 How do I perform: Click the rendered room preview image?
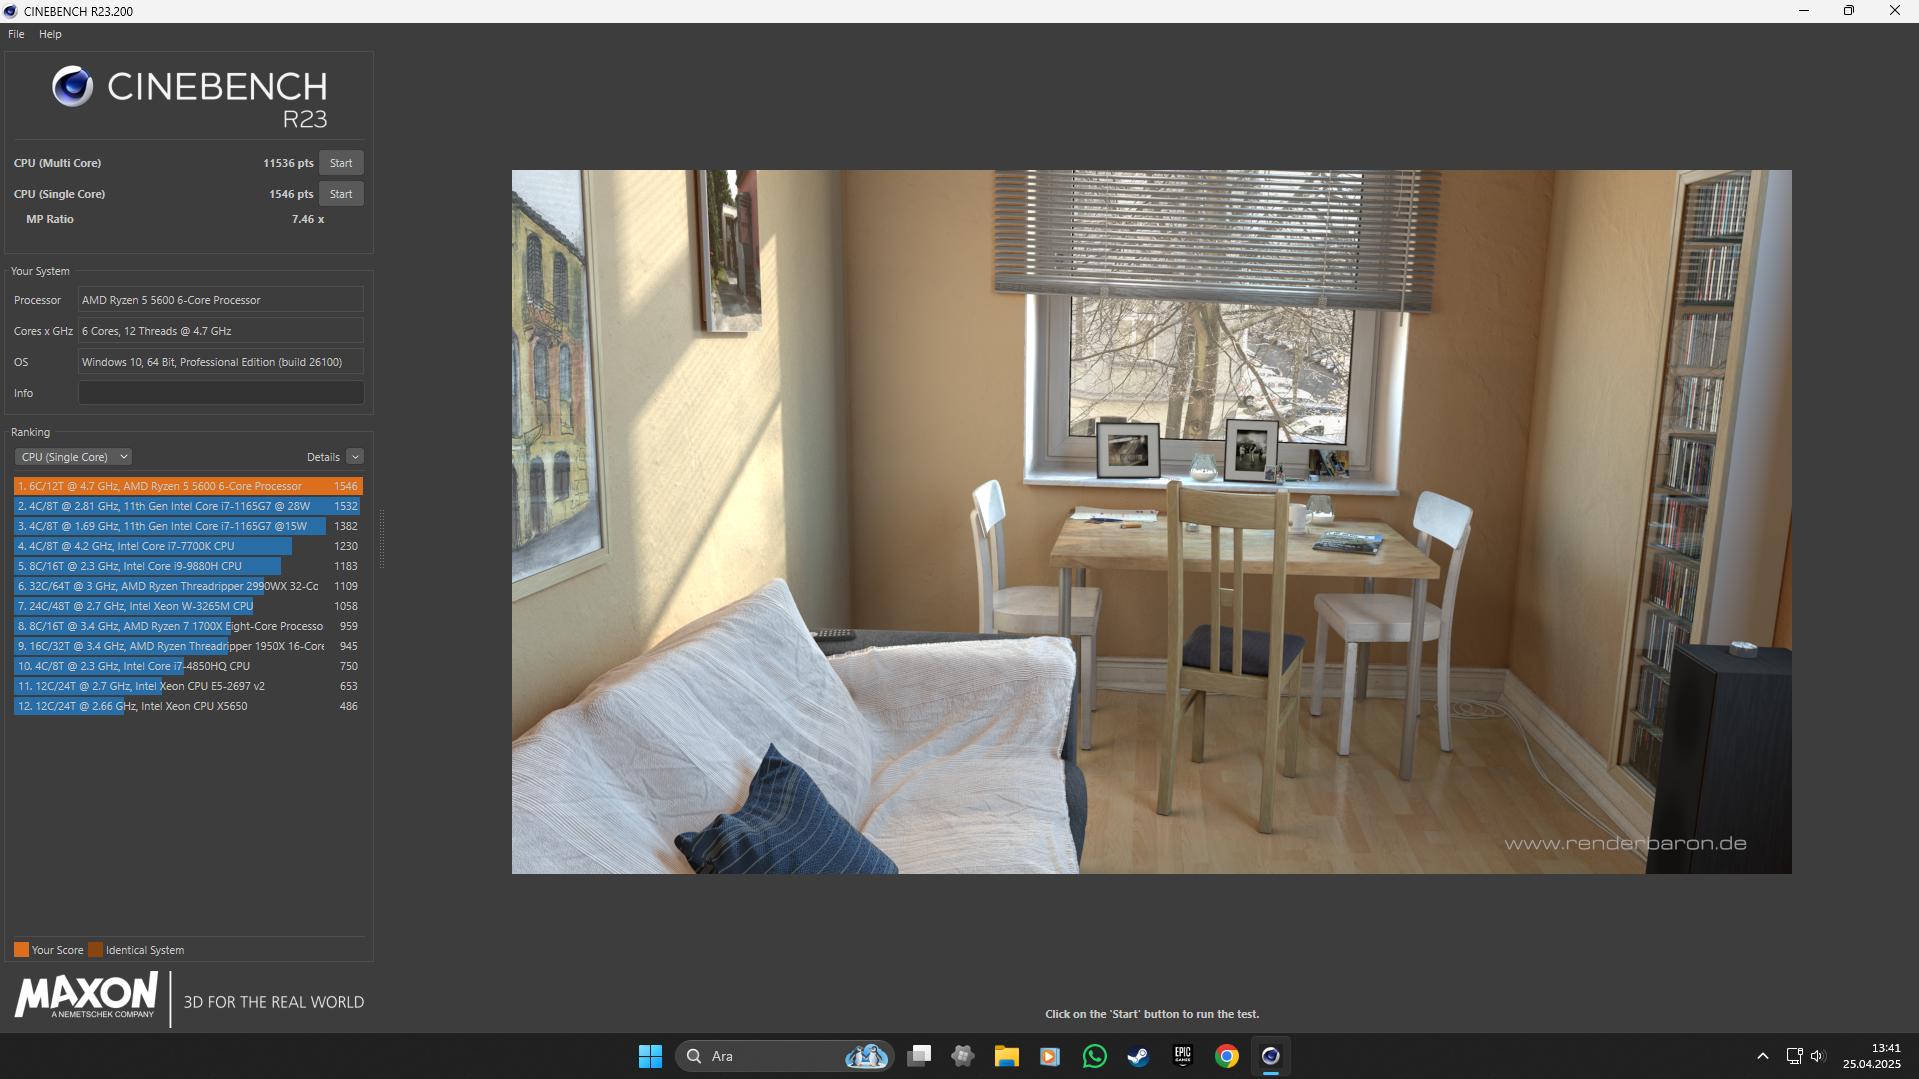pos(1151,521)
